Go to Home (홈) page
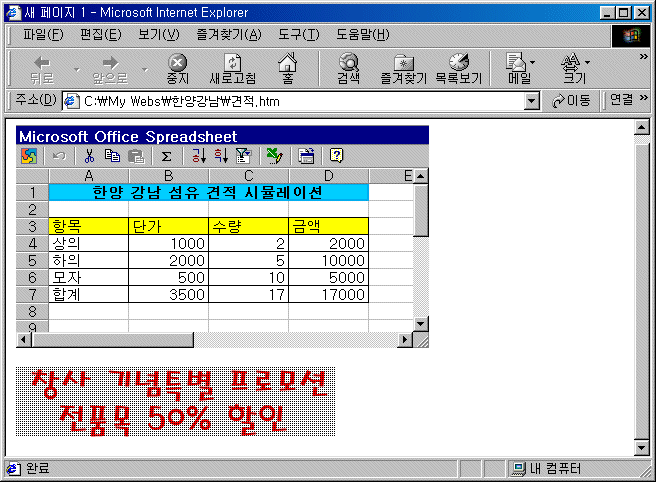Screen dimensions: 656x482 point(288,69)
